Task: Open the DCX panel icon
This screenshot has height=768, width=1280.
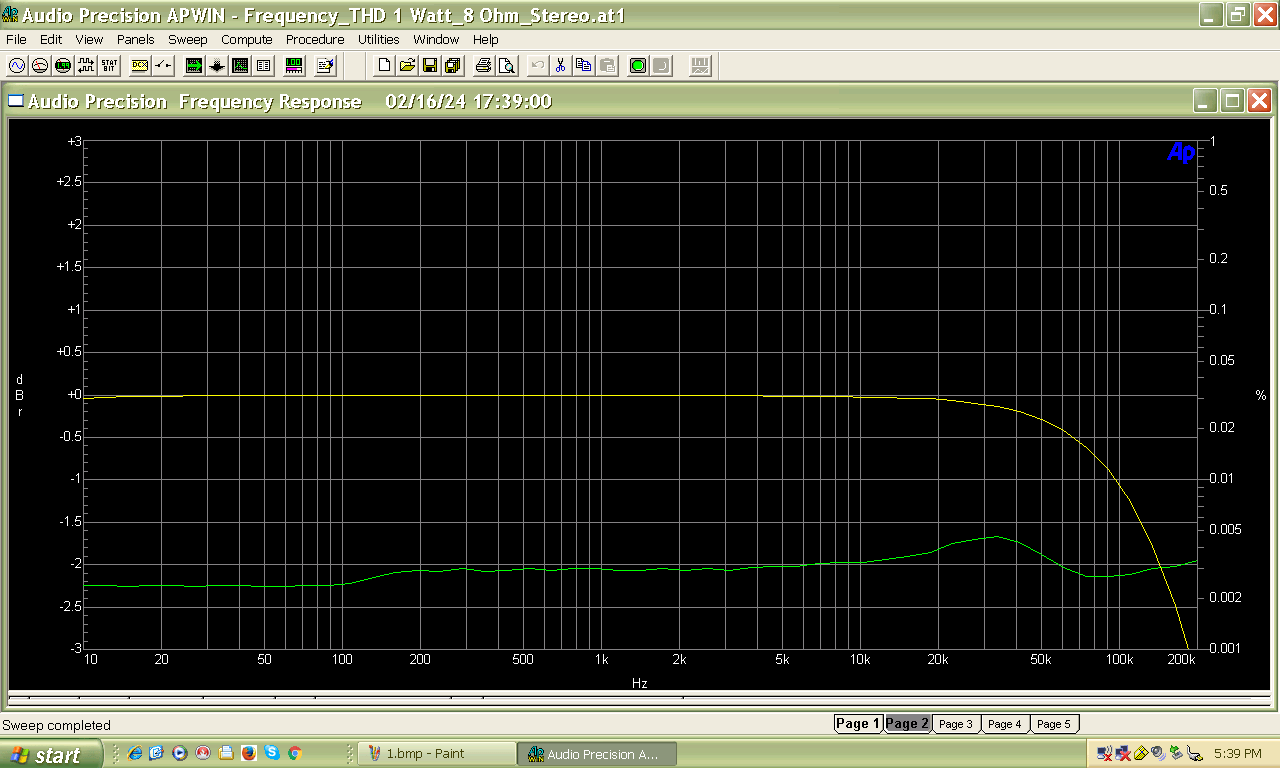Action: 139,66
